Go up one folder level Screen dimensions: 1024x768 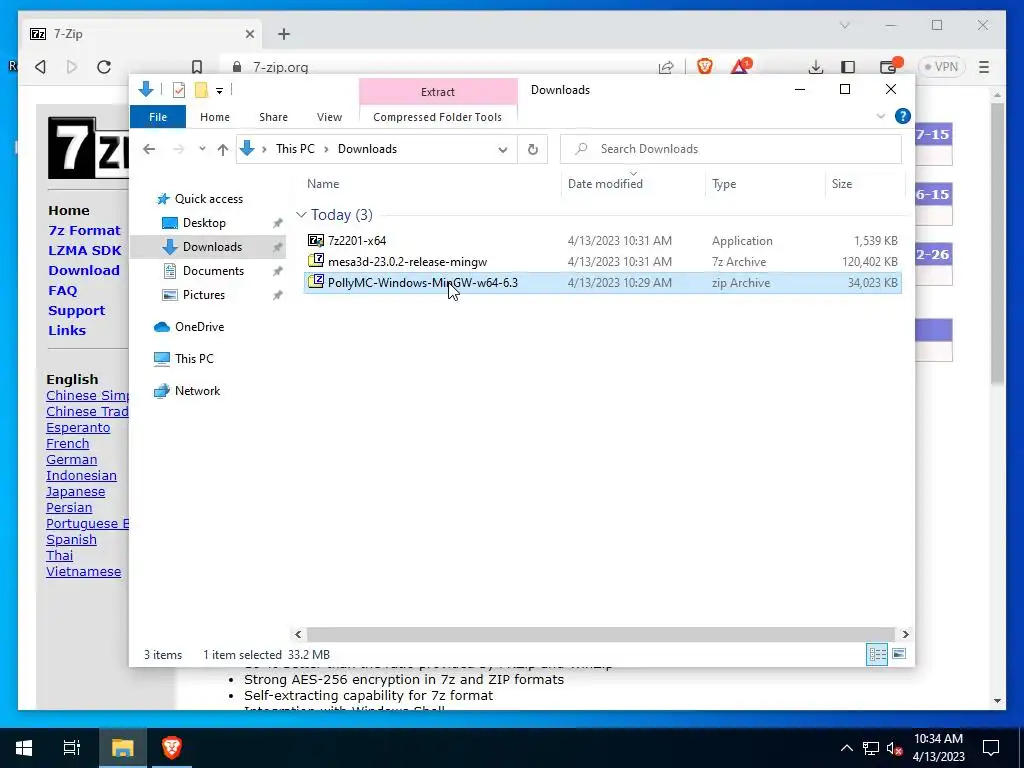pyautogui.click(x=223, y=150)
